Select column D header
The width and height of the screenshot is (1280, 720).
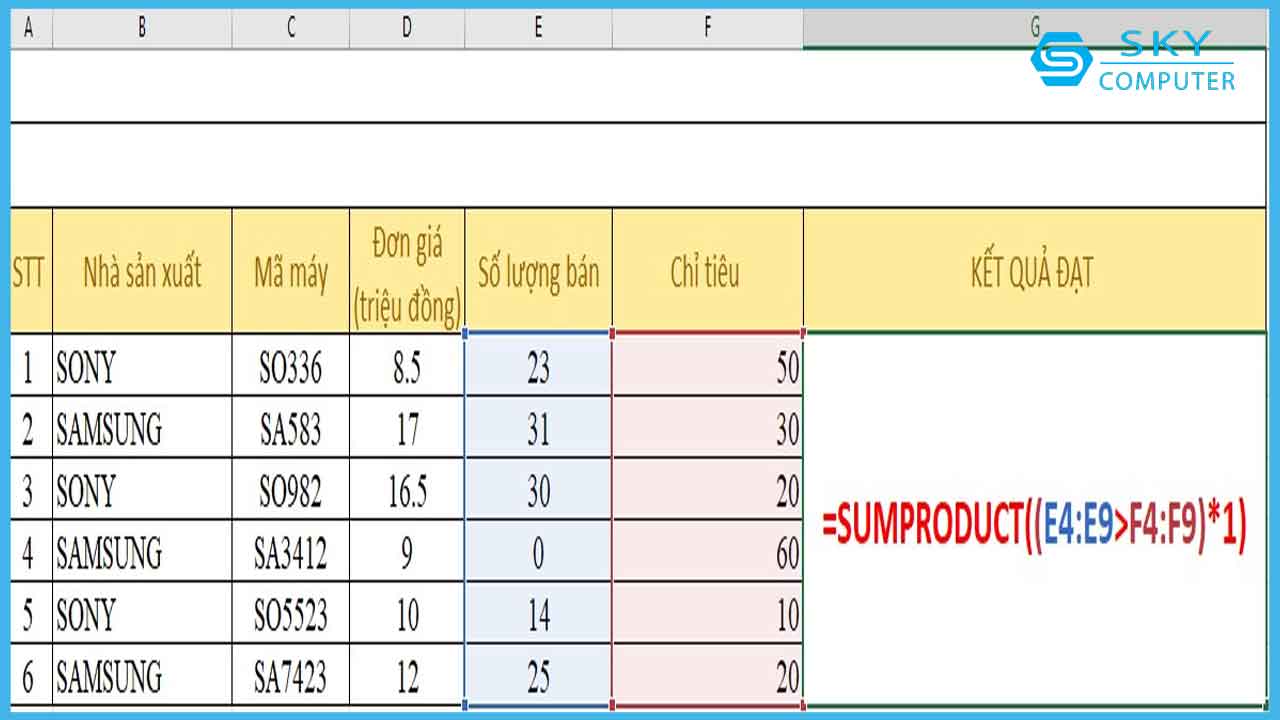click(x=407, y=28)
